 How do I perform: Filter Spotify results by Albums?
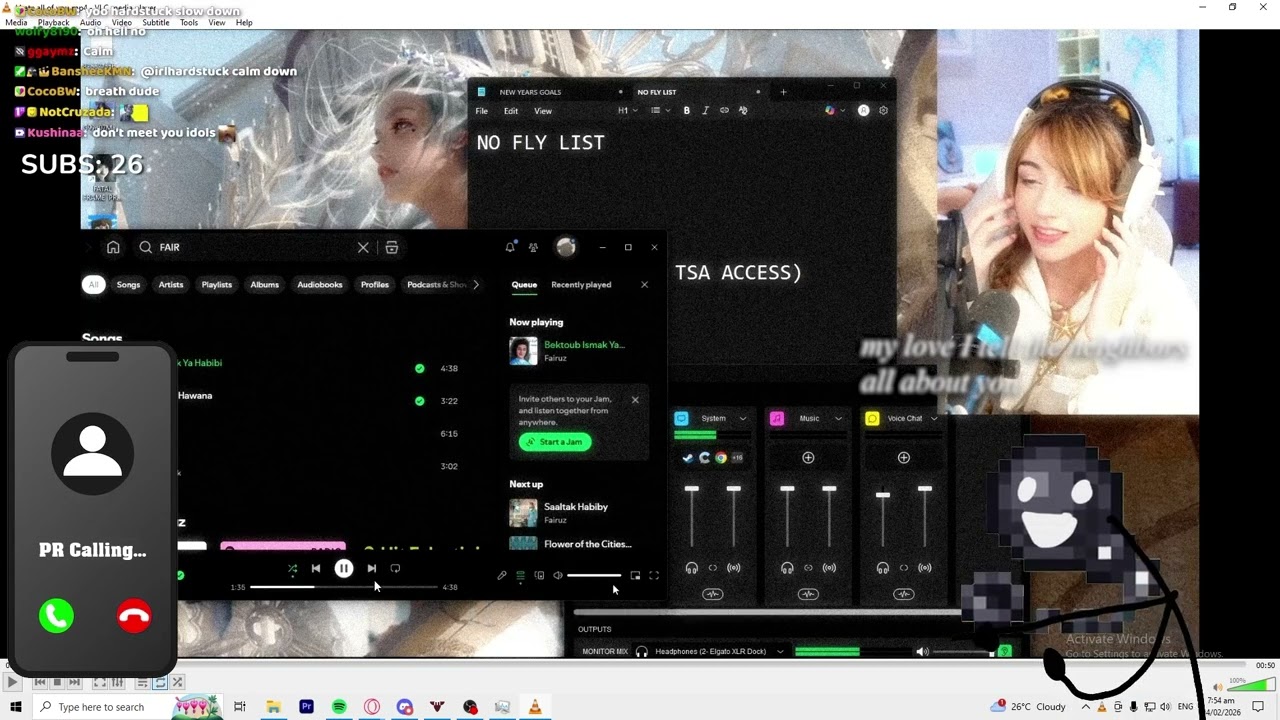[x=265, y=285]
